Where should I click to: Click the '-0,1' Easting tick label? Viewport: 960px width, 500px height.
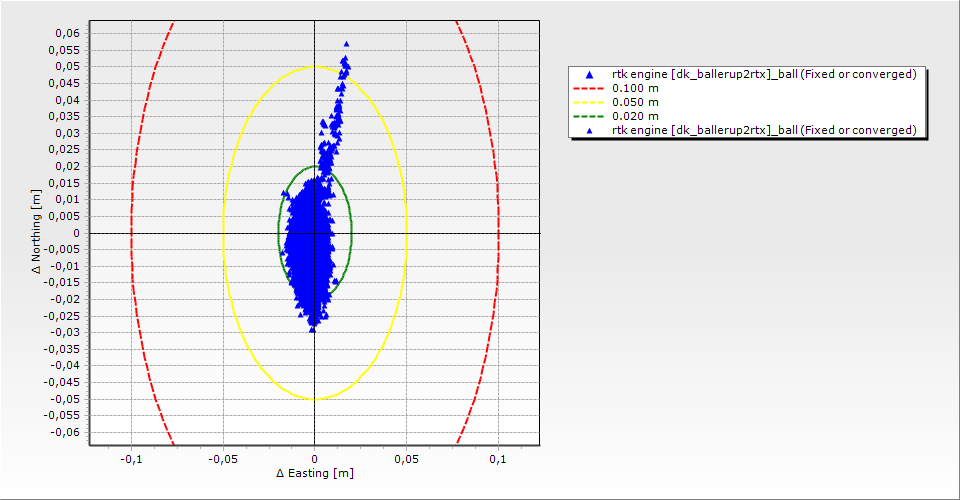point(130,459)
